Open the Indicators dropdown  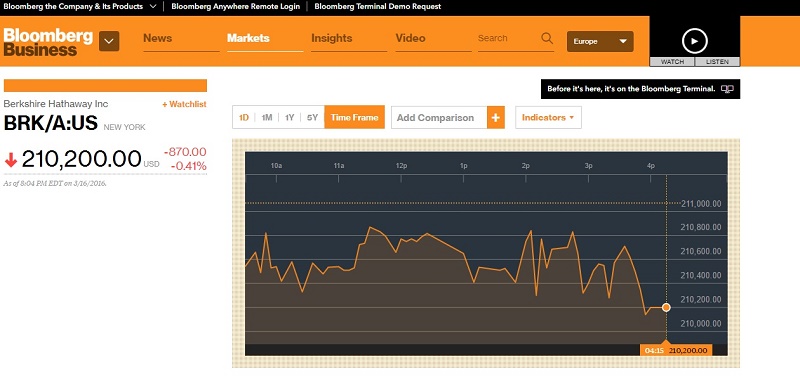pyautogui.click(x=548, y=117)
